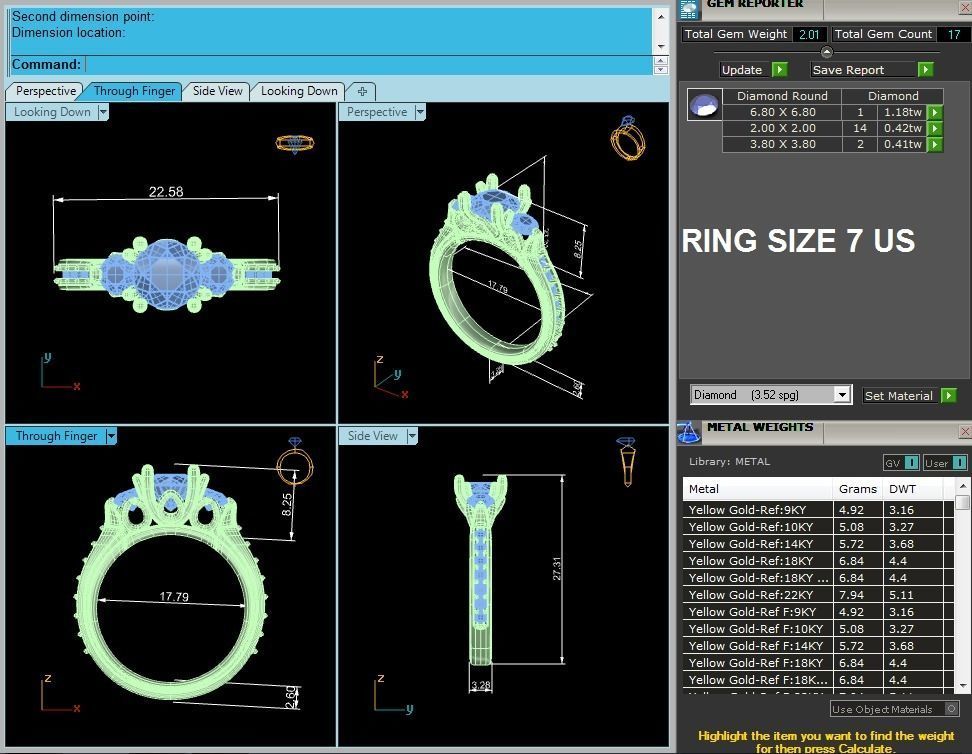This screenshot has width=972, height=754.
Task: Click ring thumbnail in Side View viewport
Action: tap(627, 461)
